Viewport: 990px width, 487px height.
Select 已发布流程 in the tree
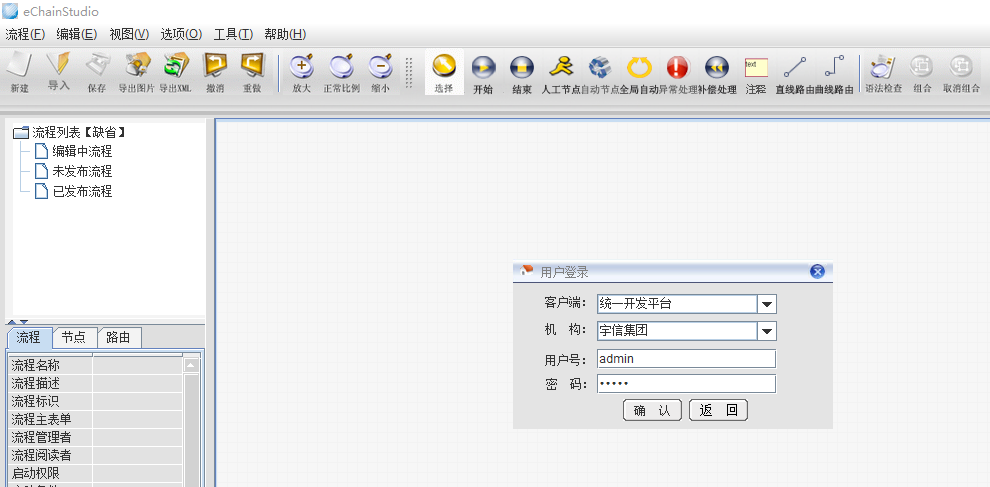[x=82, y=191]
